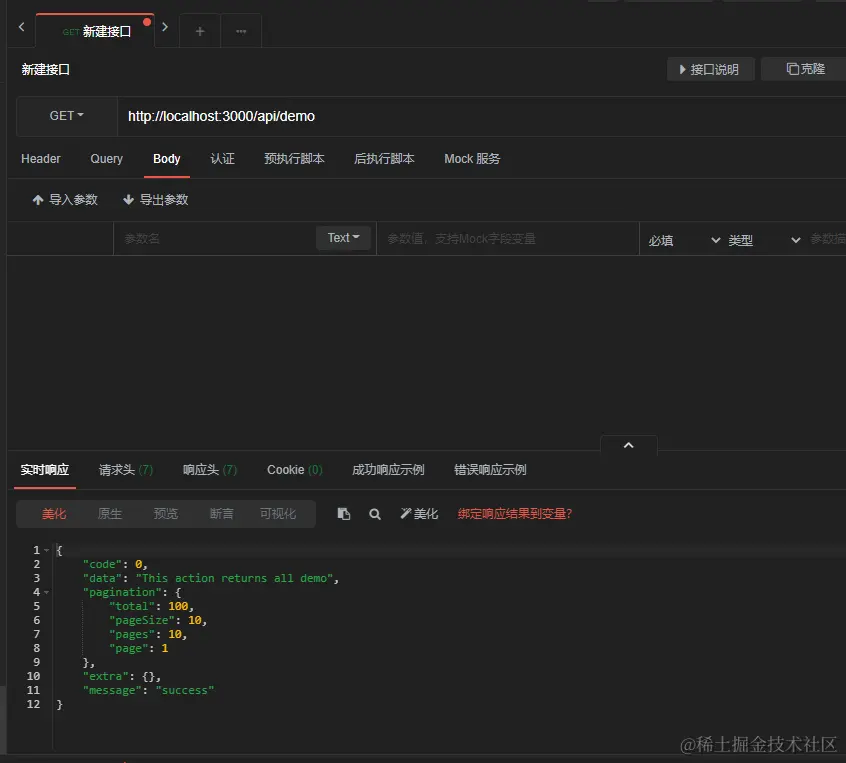The height and width of the screenshot is (763, 846).
Task: Click the parameter value field with Mock hint
Action: click(508, 239)
